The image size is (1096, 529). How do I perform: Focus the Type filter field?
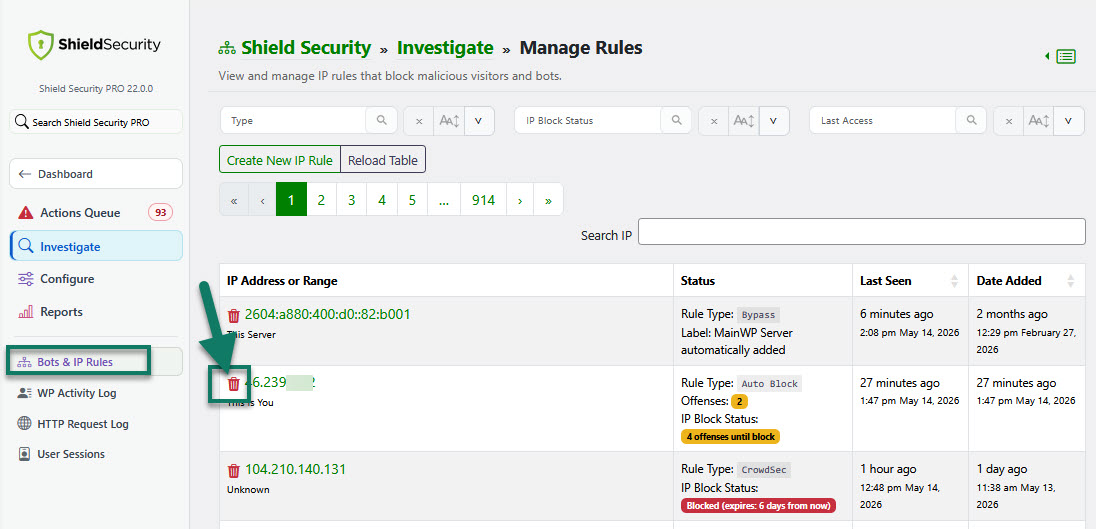294,120
